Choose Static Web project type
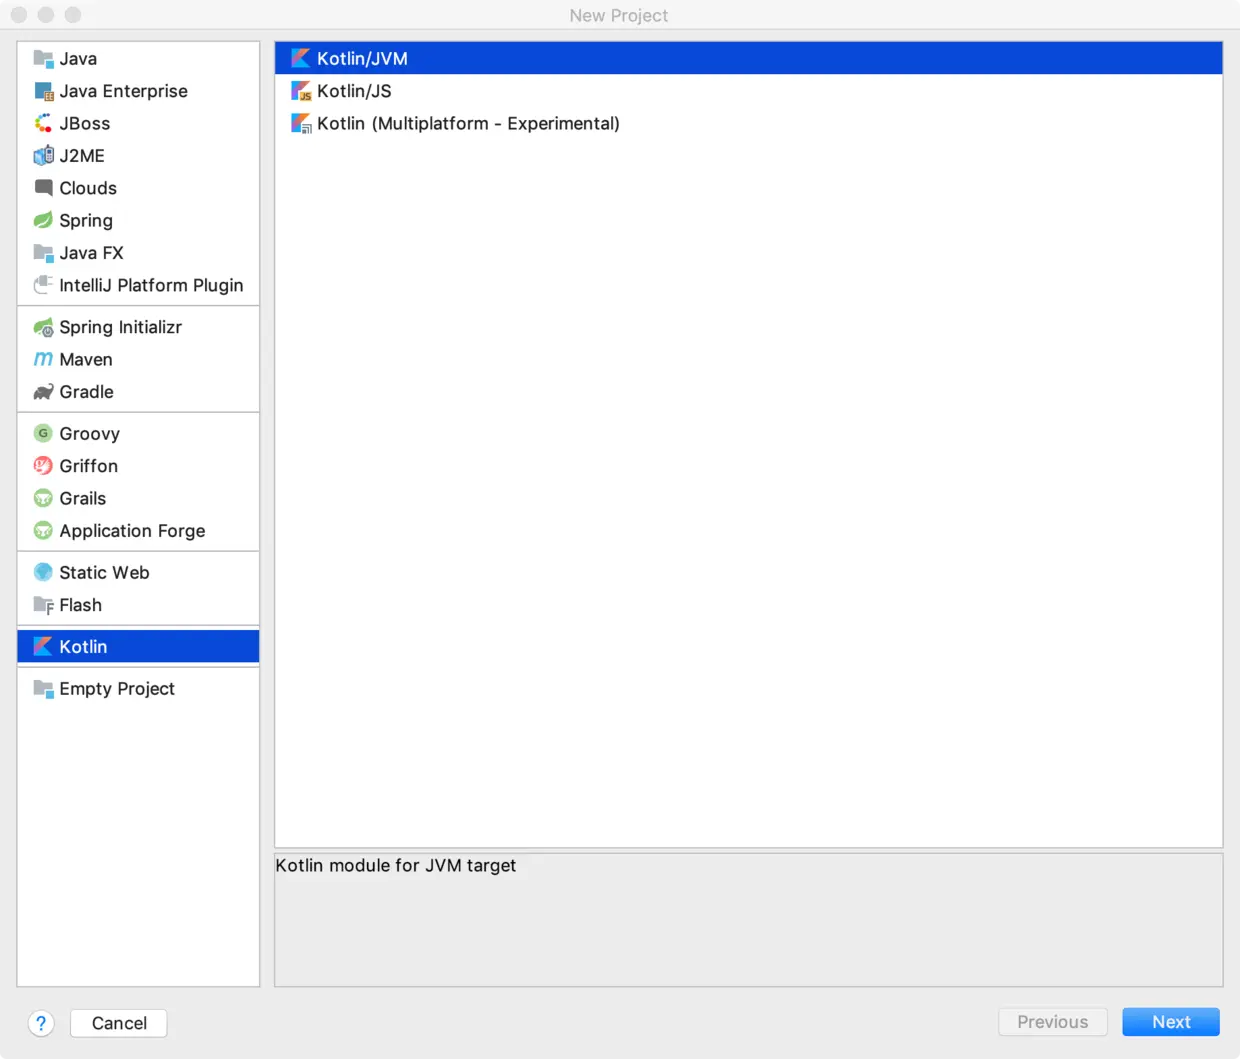The width and height of the screenshot is (1240, 1059). click(138, 572)
